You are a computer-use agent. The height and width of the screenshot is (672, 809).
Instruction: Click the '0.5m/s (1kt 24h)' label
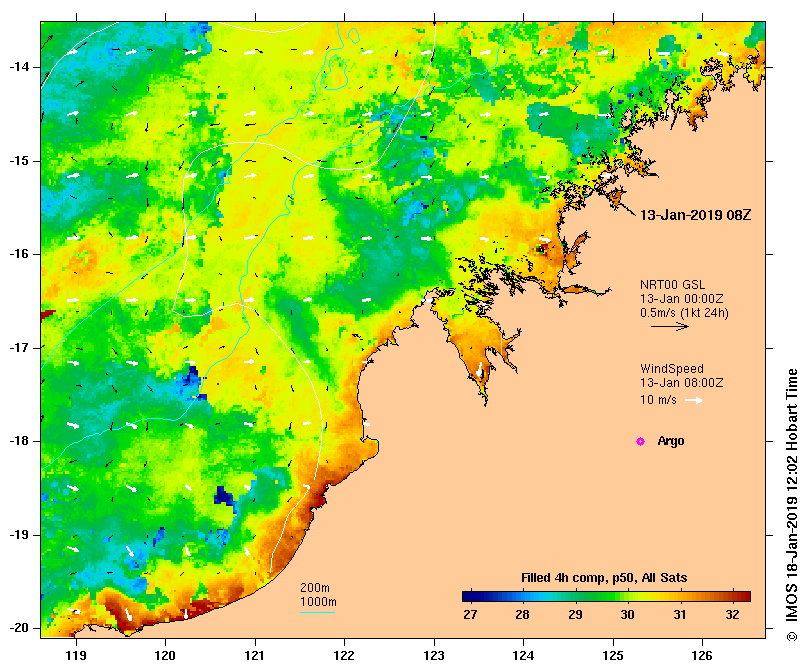click(684, 313)
